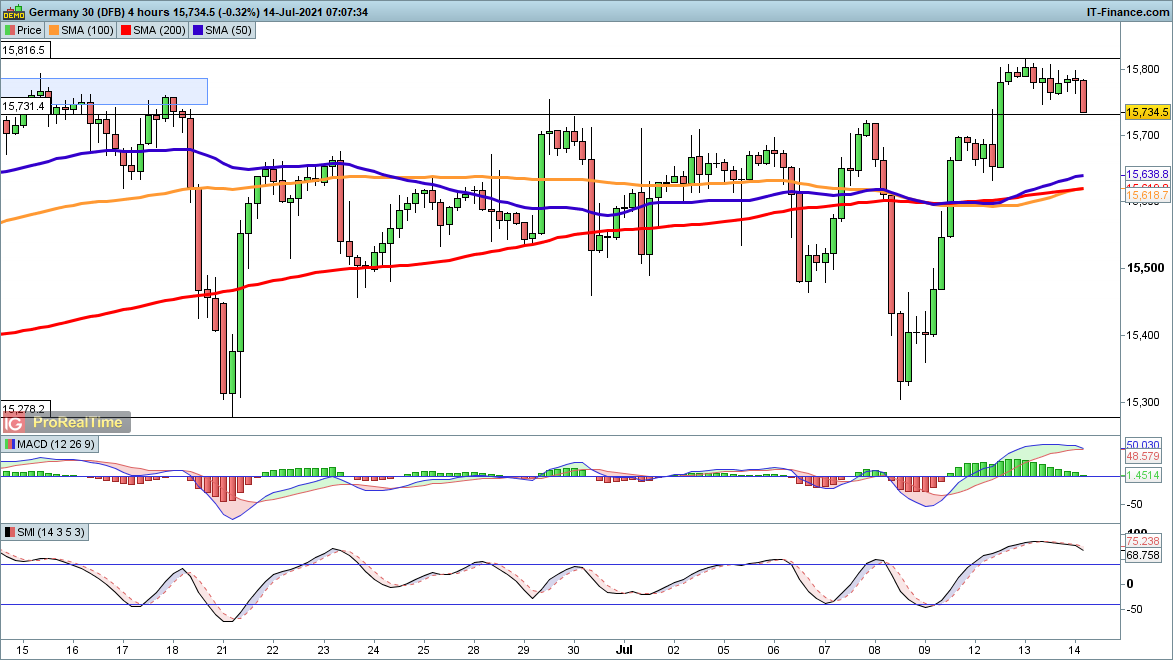Screen dimensions: 1173x660
Task: Select the blue shaded rectangle zone on the chart
Action: (104, 91)
